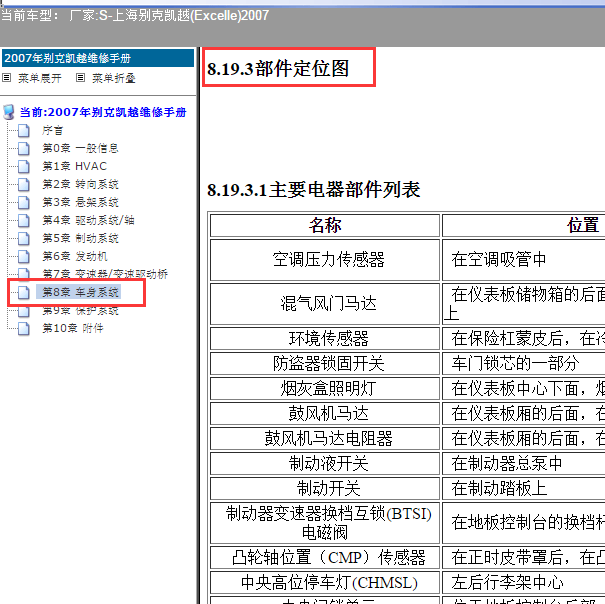Click the page icon next to 第10章 附件
The height and width of the screenshot is (604, 605).
[24, 328]
